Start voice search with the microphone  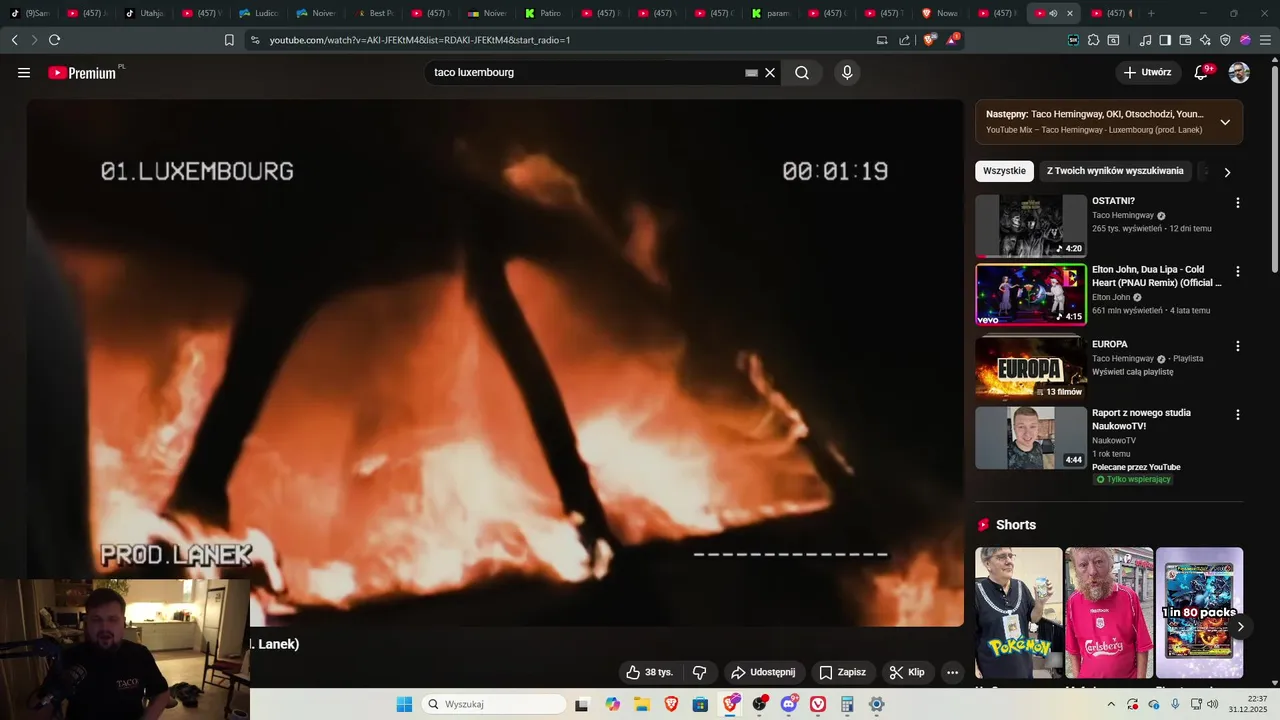847,72
